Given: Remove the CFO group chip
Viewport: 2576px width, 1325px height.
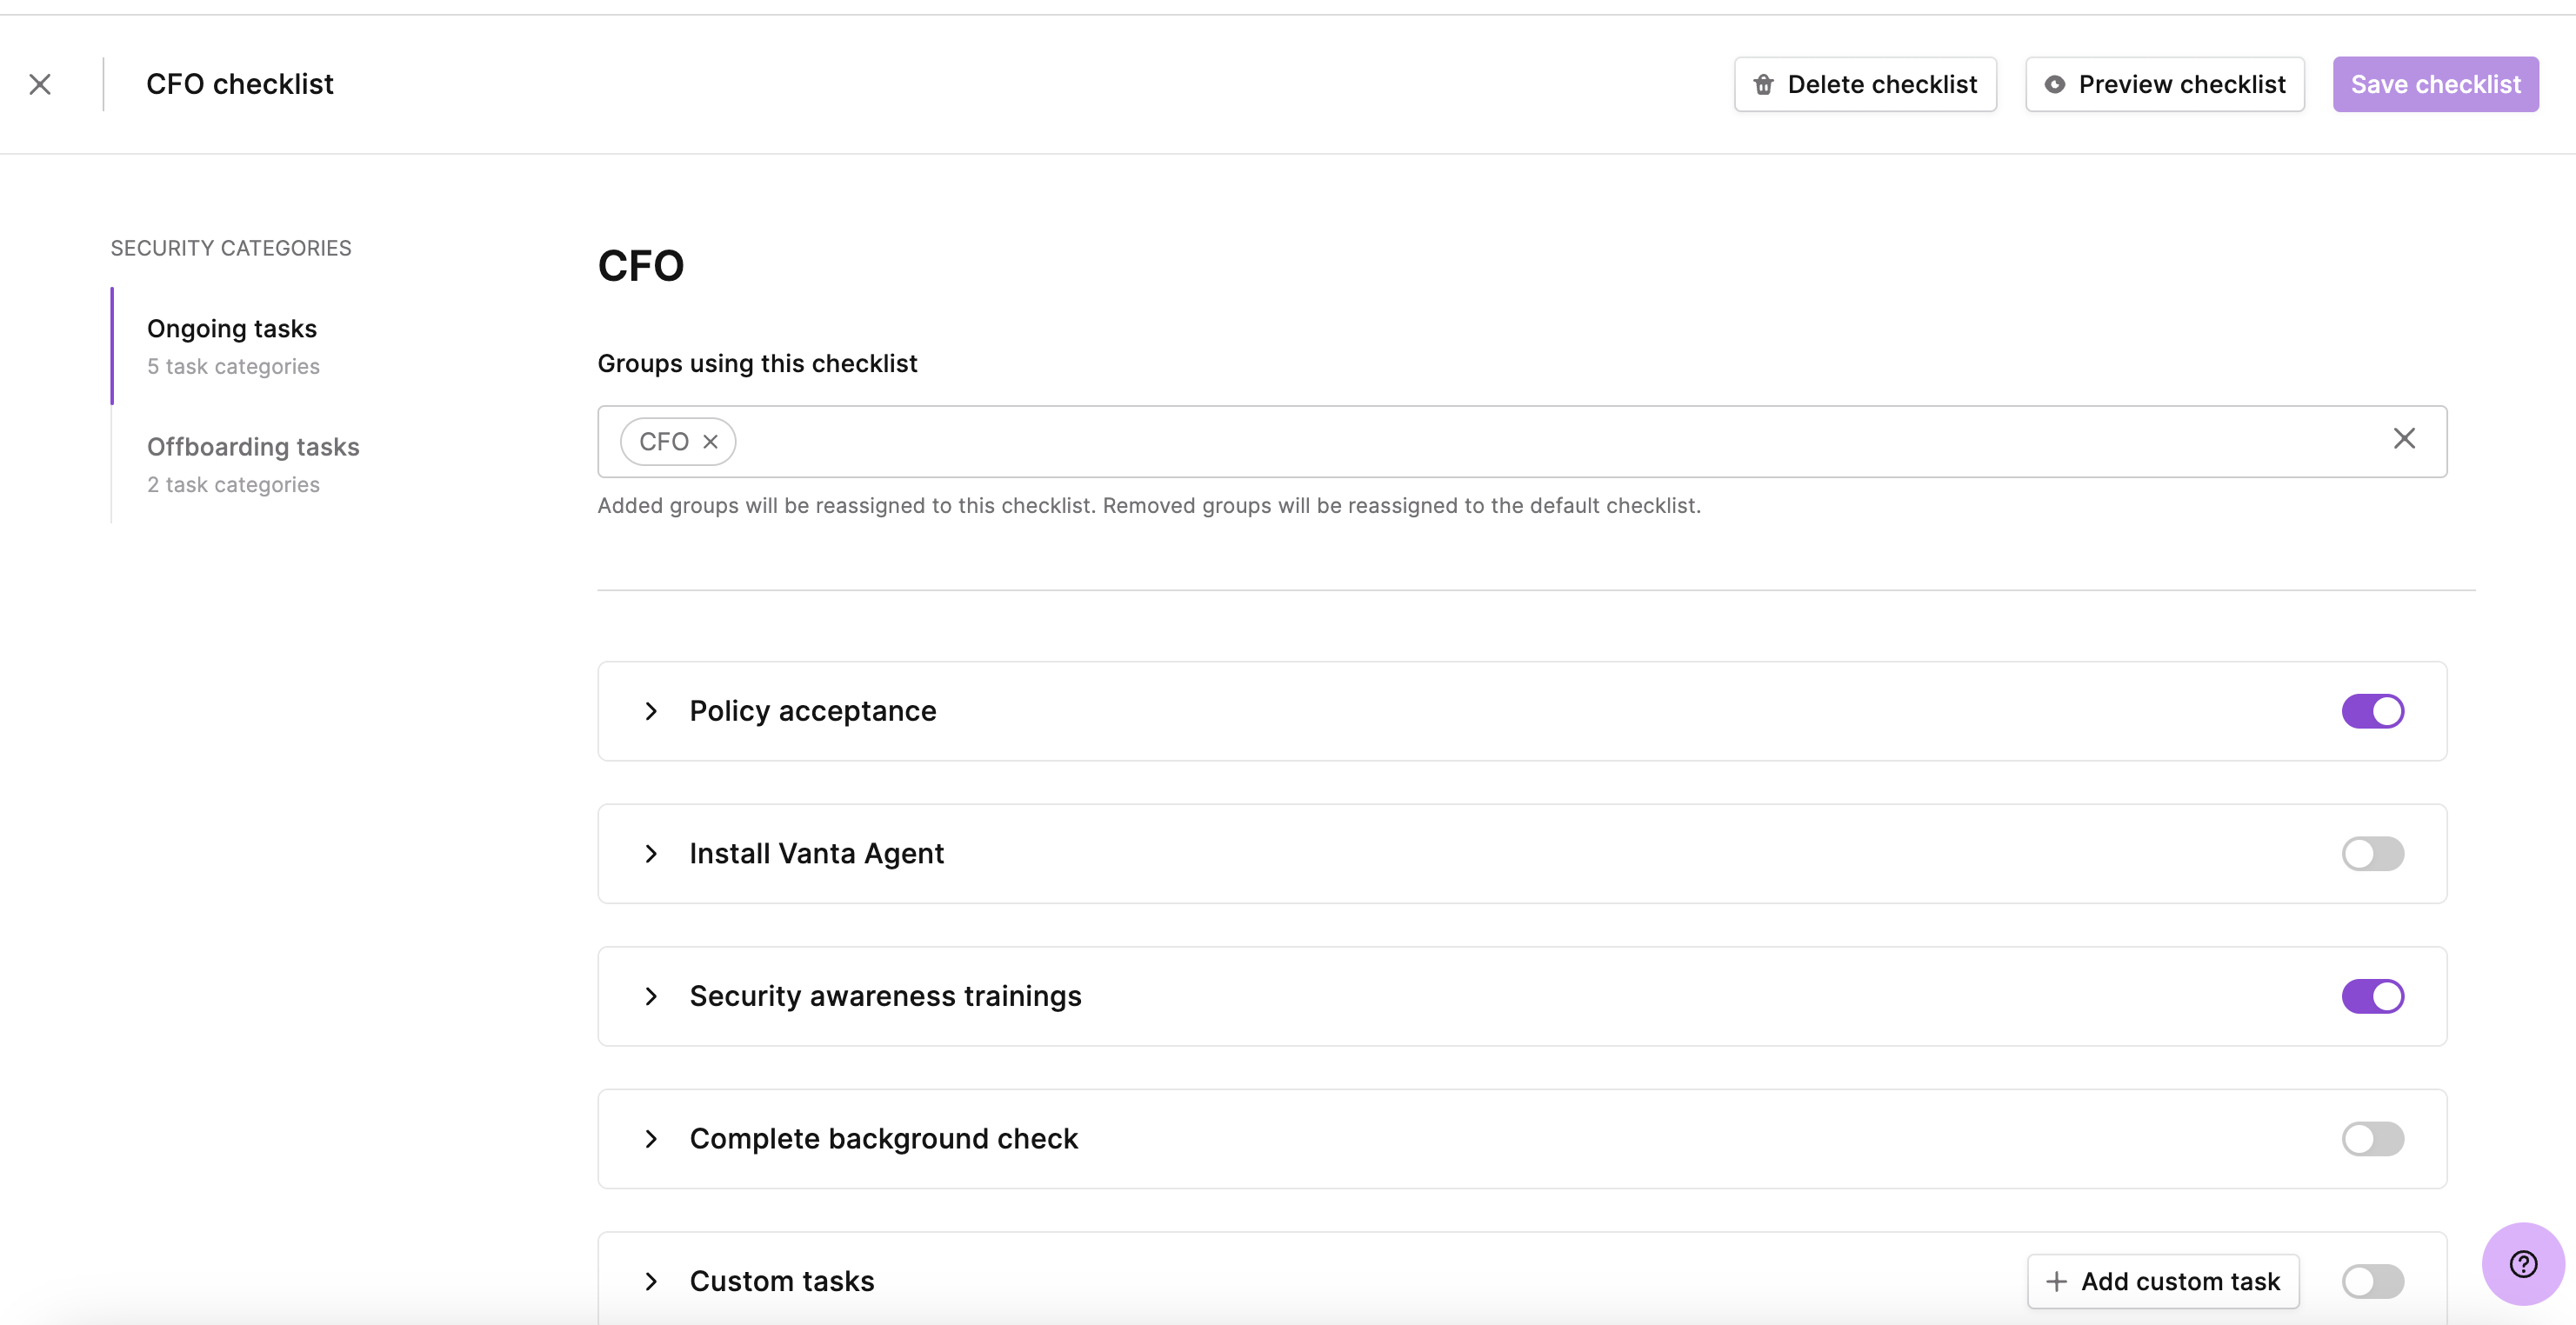Looking at the screenshot, I should (x=710, y=442).
